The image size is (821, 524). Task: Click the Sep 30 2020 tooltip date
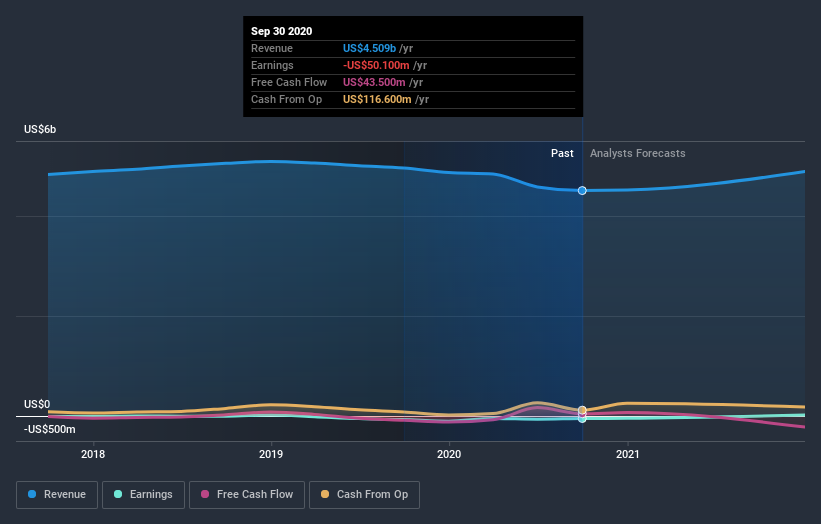tap(281, 31)
